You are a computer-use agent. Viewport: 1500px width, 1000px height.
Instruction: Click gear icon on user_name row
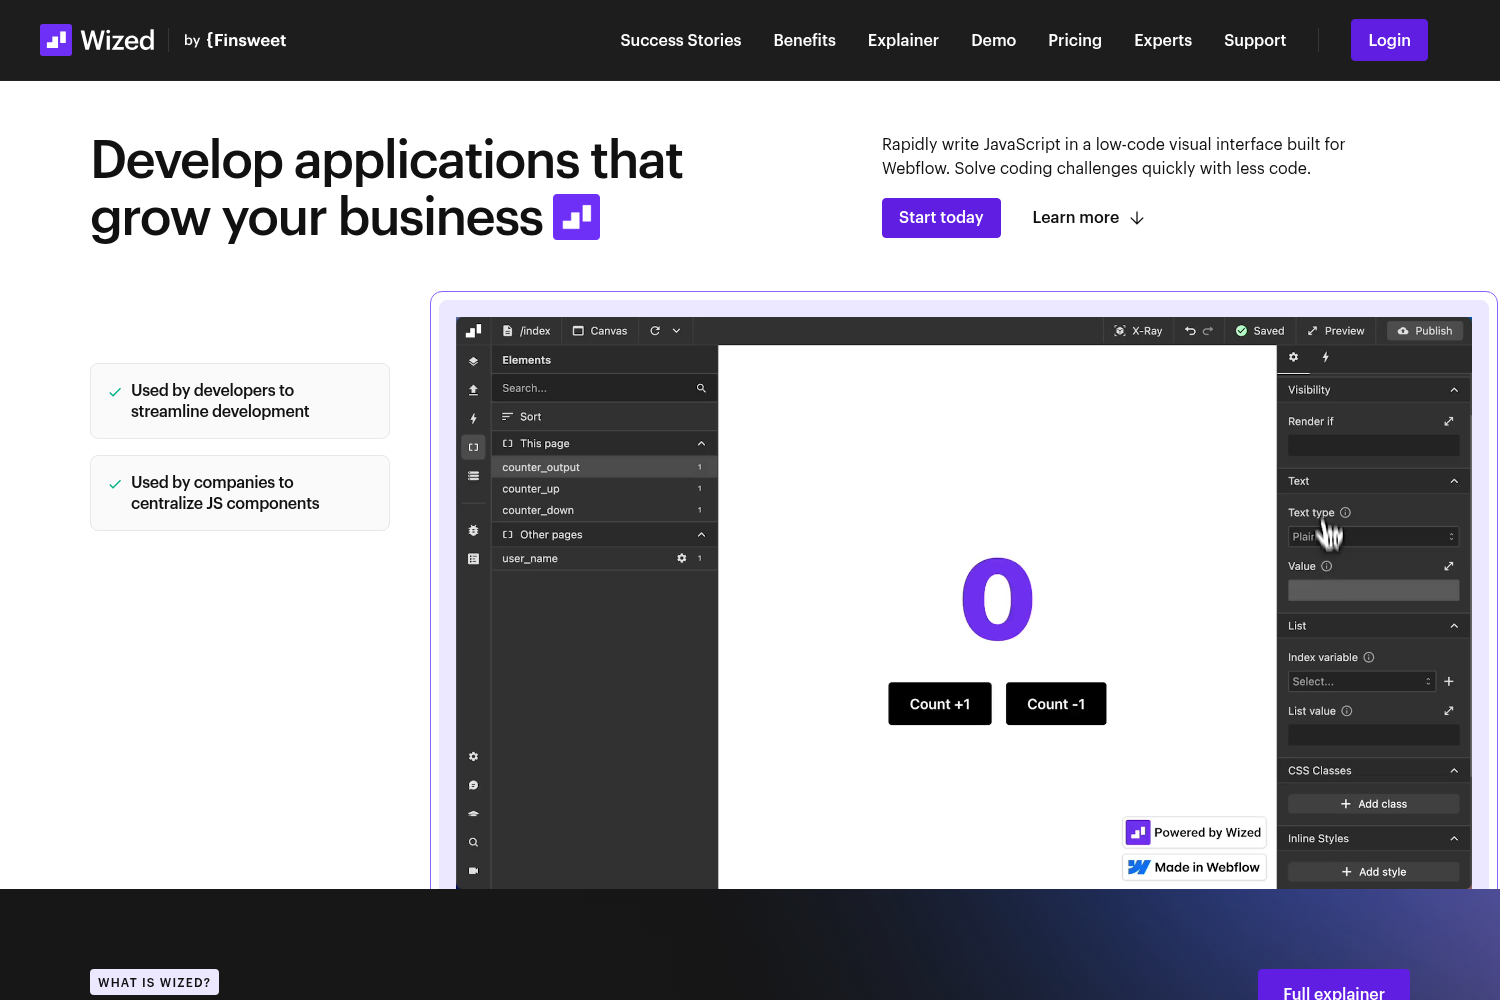tap(681, 558)
